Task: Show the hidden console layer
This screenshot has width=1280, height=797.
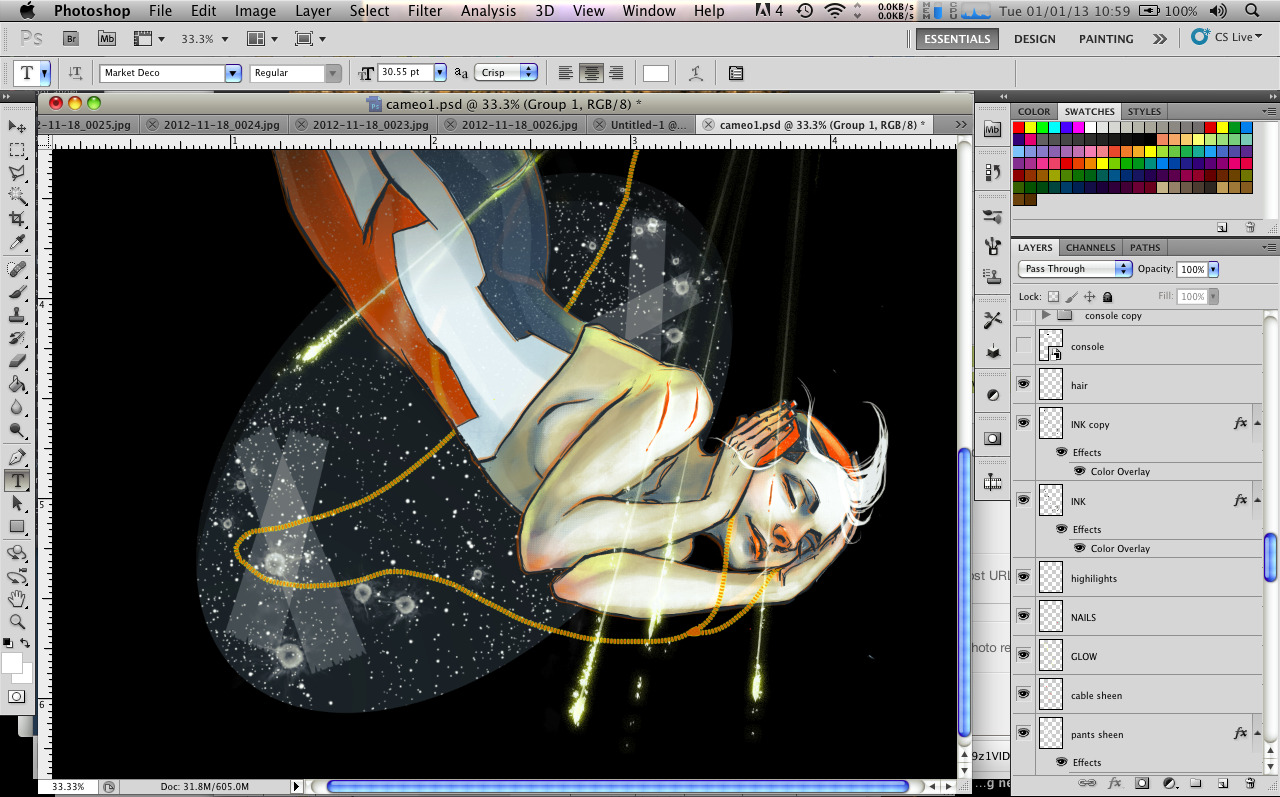Action: pyautogui.click(x=1023, y=346)
